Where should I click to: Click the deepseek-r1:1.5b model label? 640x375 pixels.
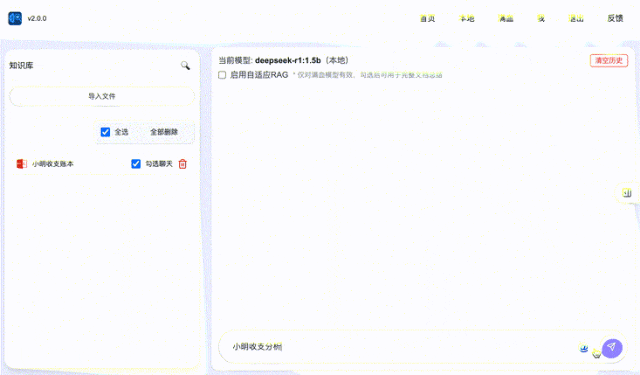tap(288, 60)
